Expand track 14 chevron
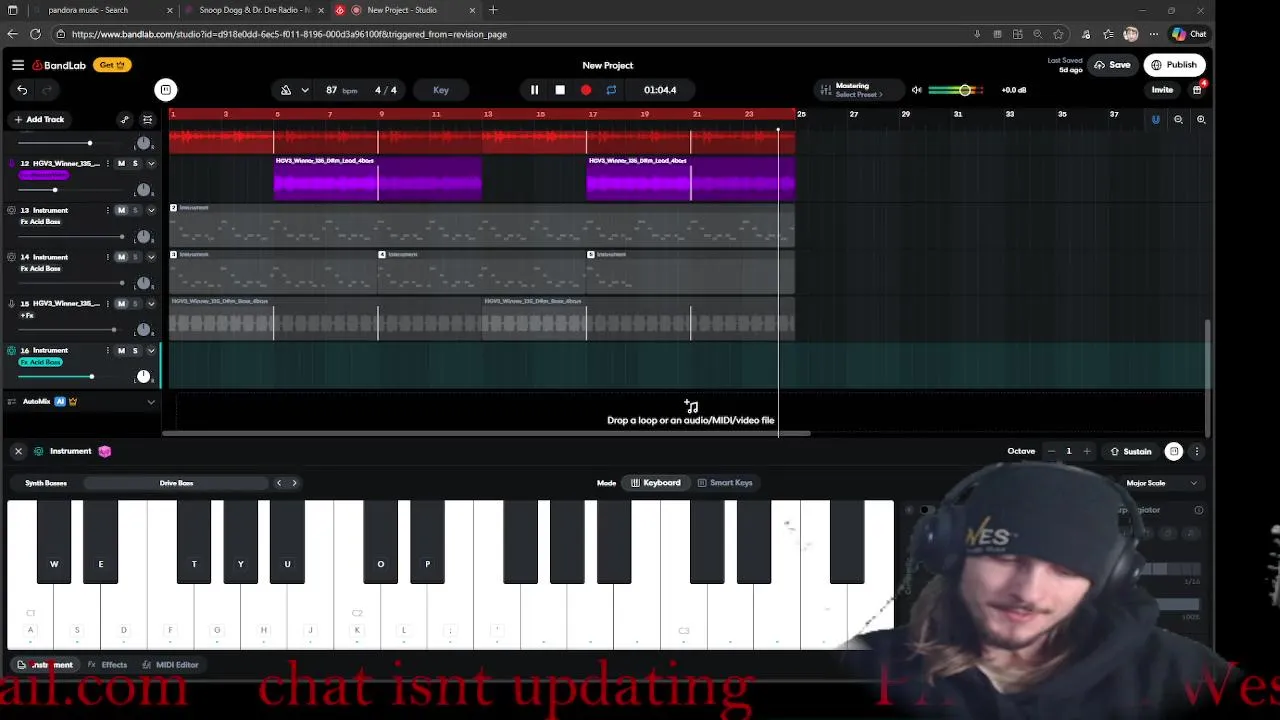This screenshot has height=720, width=1280. (x=151, y=257)
